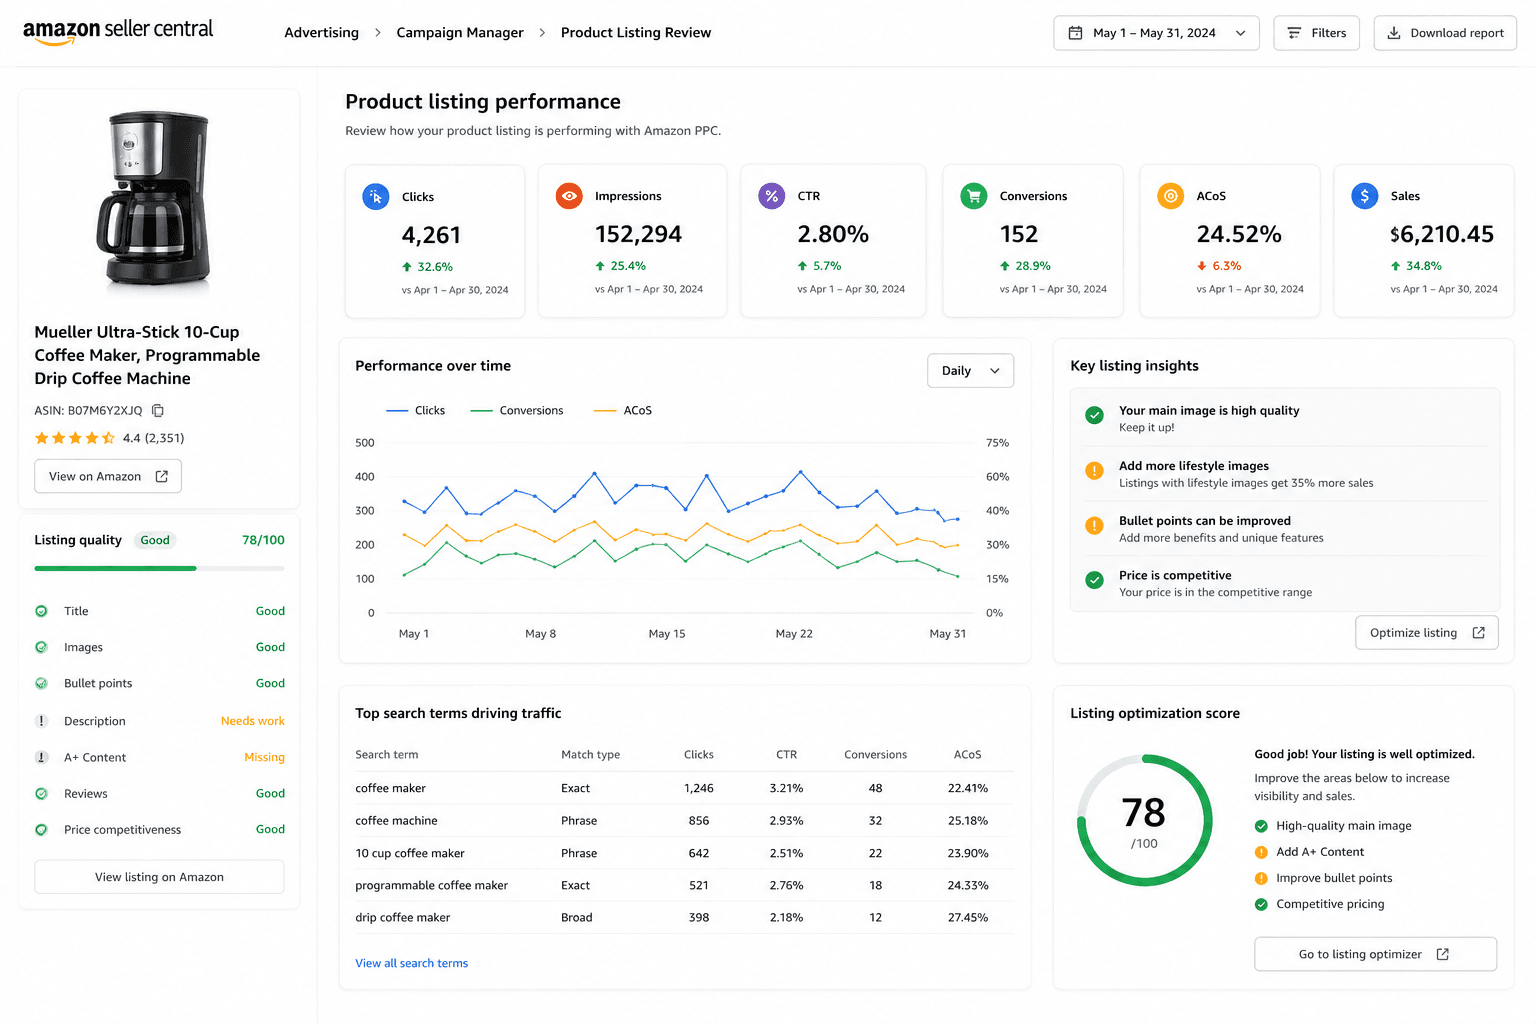This screenshot has height=1024, width=1536.
Task: Click the Conversions cart icon
Action: click(x=974, y=196)
